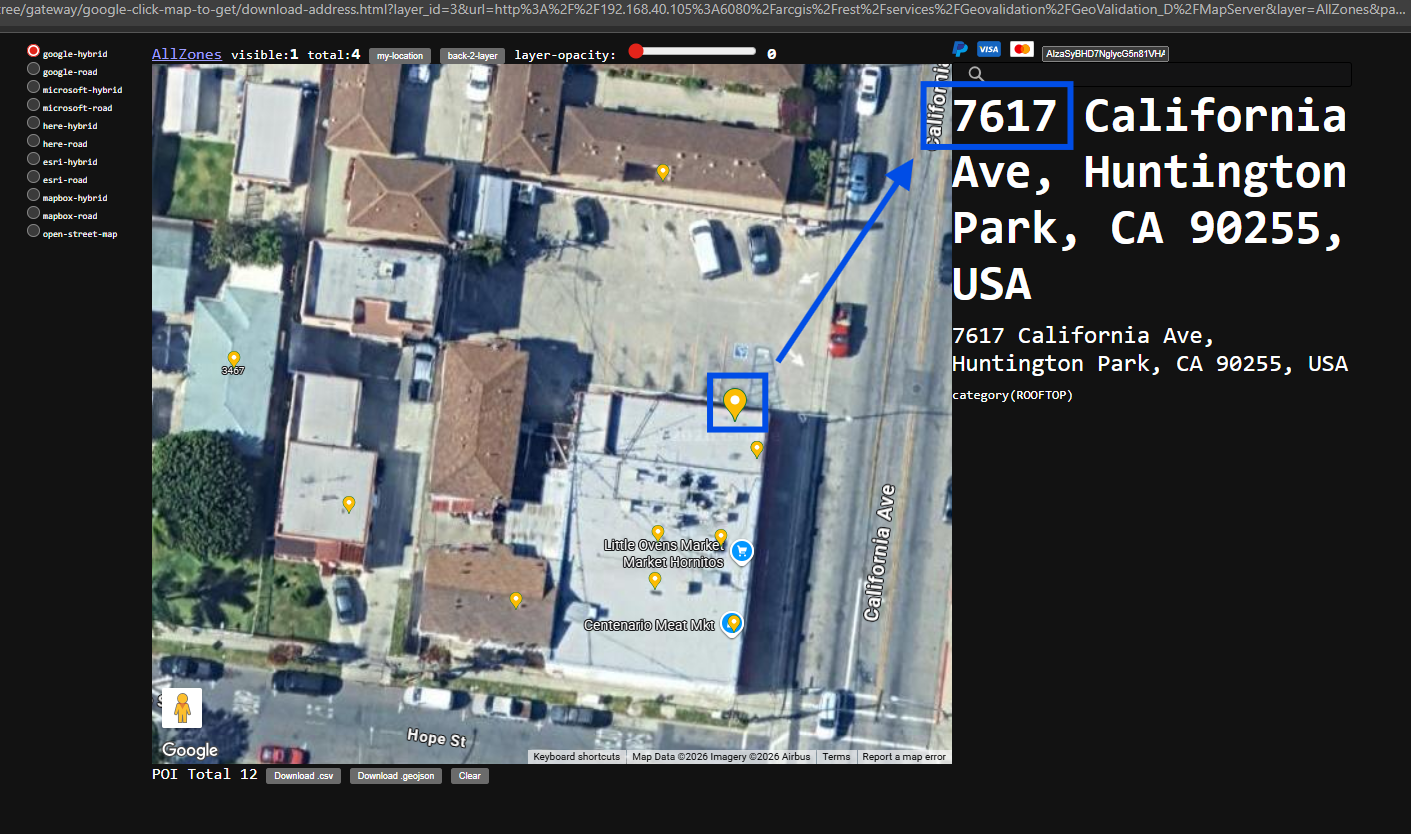This screenshot has width=1411, height=834.
Task: Click the Little Ovens Market shopping cart marker
Action: 741,551
